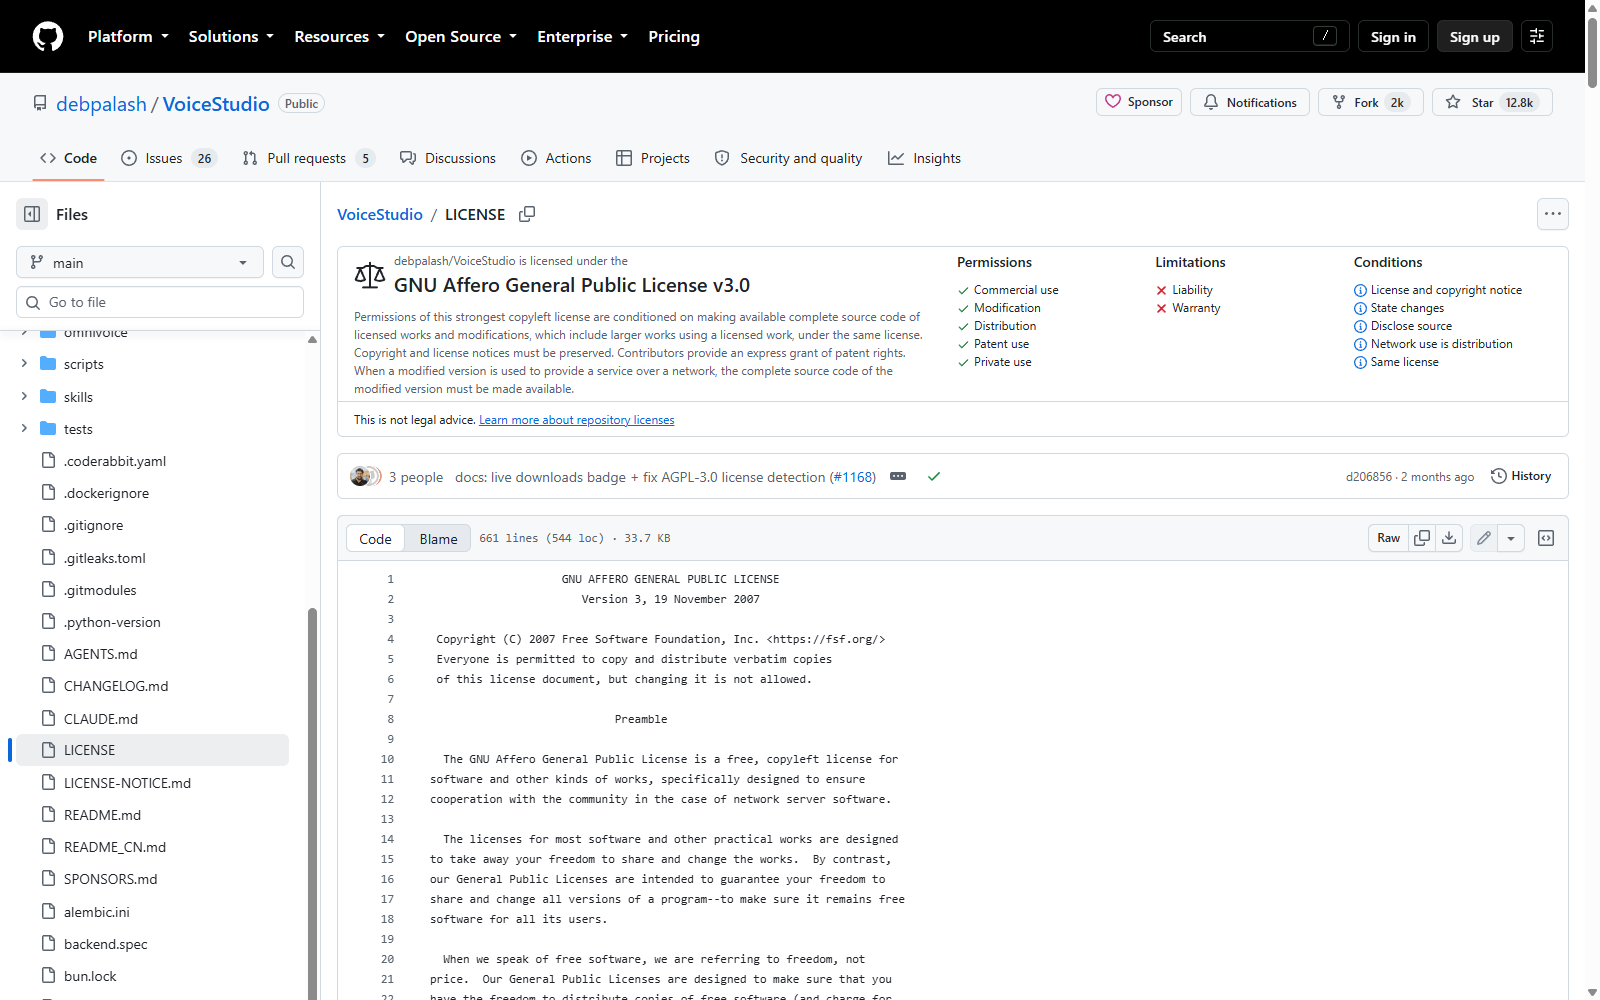This screenshot has height=1000, width=1600.
Task: Edit this file with pencil icon
Action: 1484,538
